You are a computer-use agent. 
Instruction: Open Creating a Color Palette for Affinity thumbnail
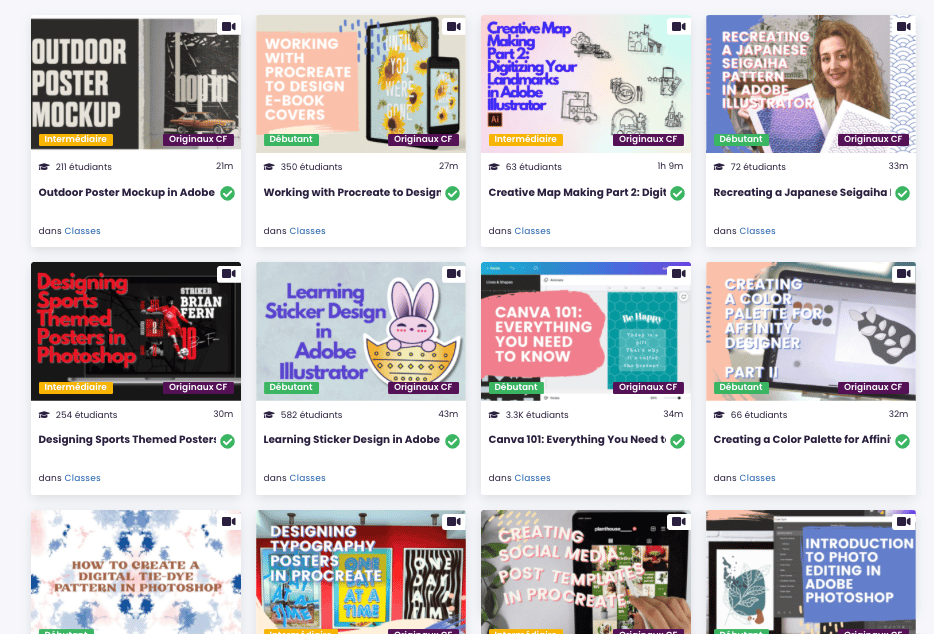pyautogui.click(x=811, y=331)
